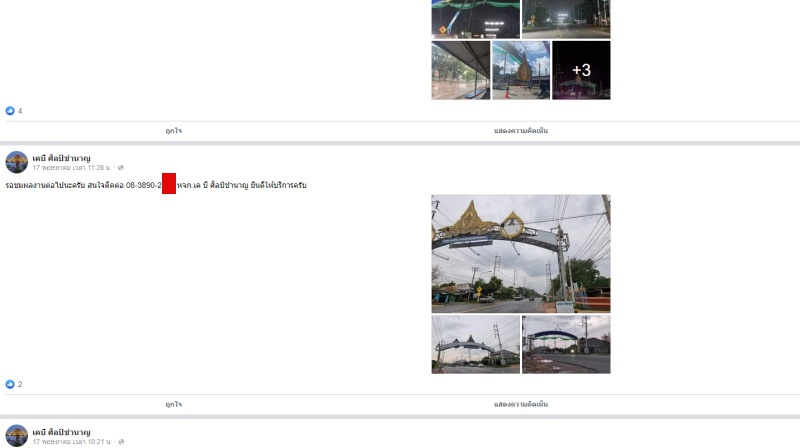Open the roofed walkway photo beside the +3 tile
800x448 pixels.
click(461, 70)
